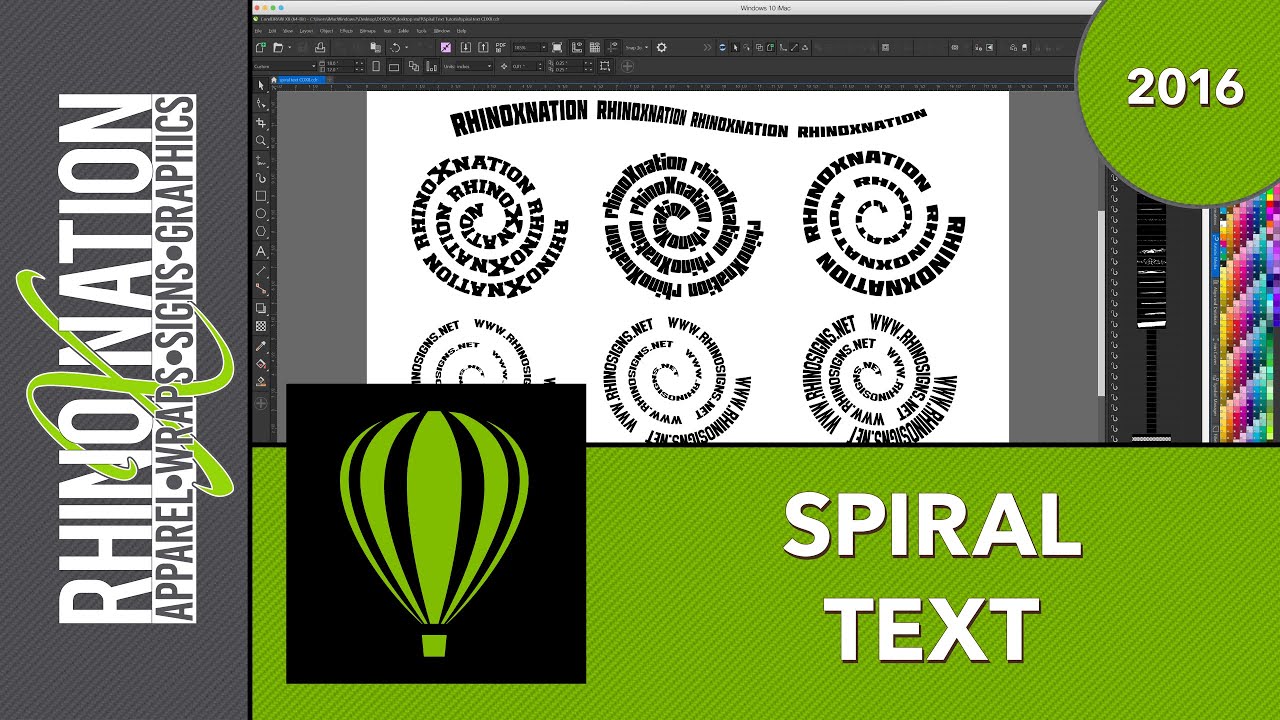Select the Ellipse tool
The width and height of the screenshot is (1280, 720).
click(261, 213)
